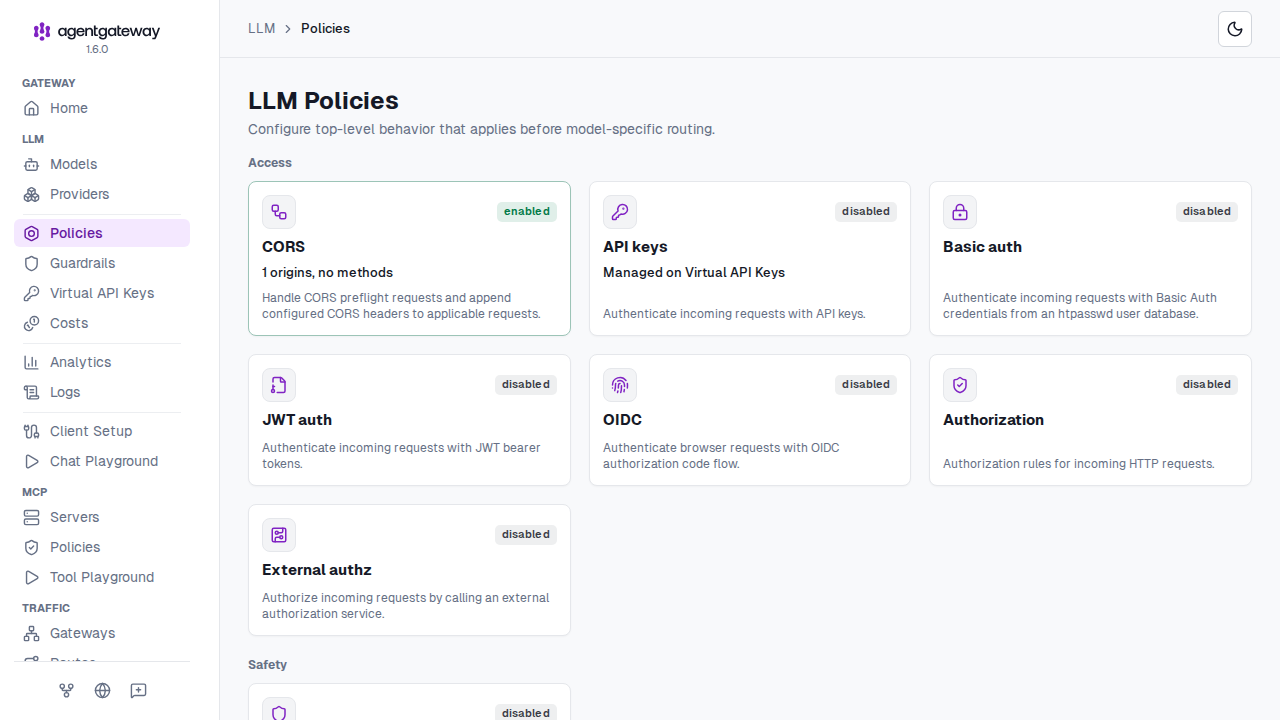
Task: Open Logs page
Action: [102, 392]
